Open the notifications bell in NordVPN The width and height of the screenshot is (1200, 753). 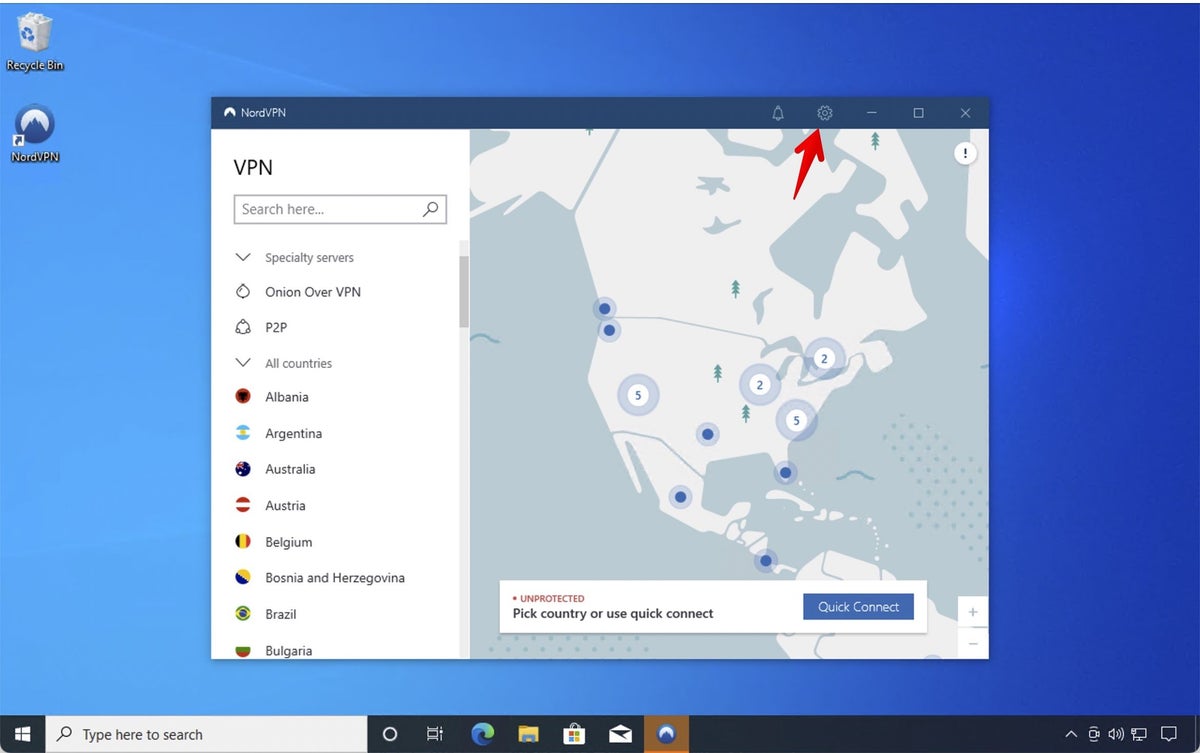click(778, 113)
